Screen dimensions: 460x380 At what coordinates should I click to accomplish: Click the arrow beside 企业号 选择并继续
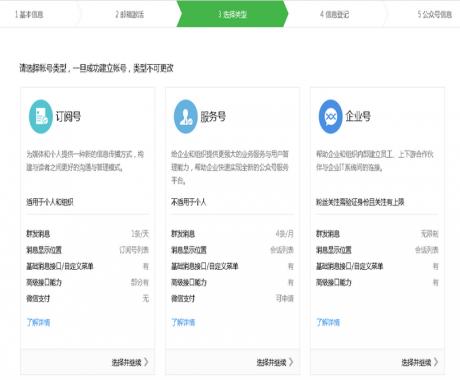coord(436,362)
